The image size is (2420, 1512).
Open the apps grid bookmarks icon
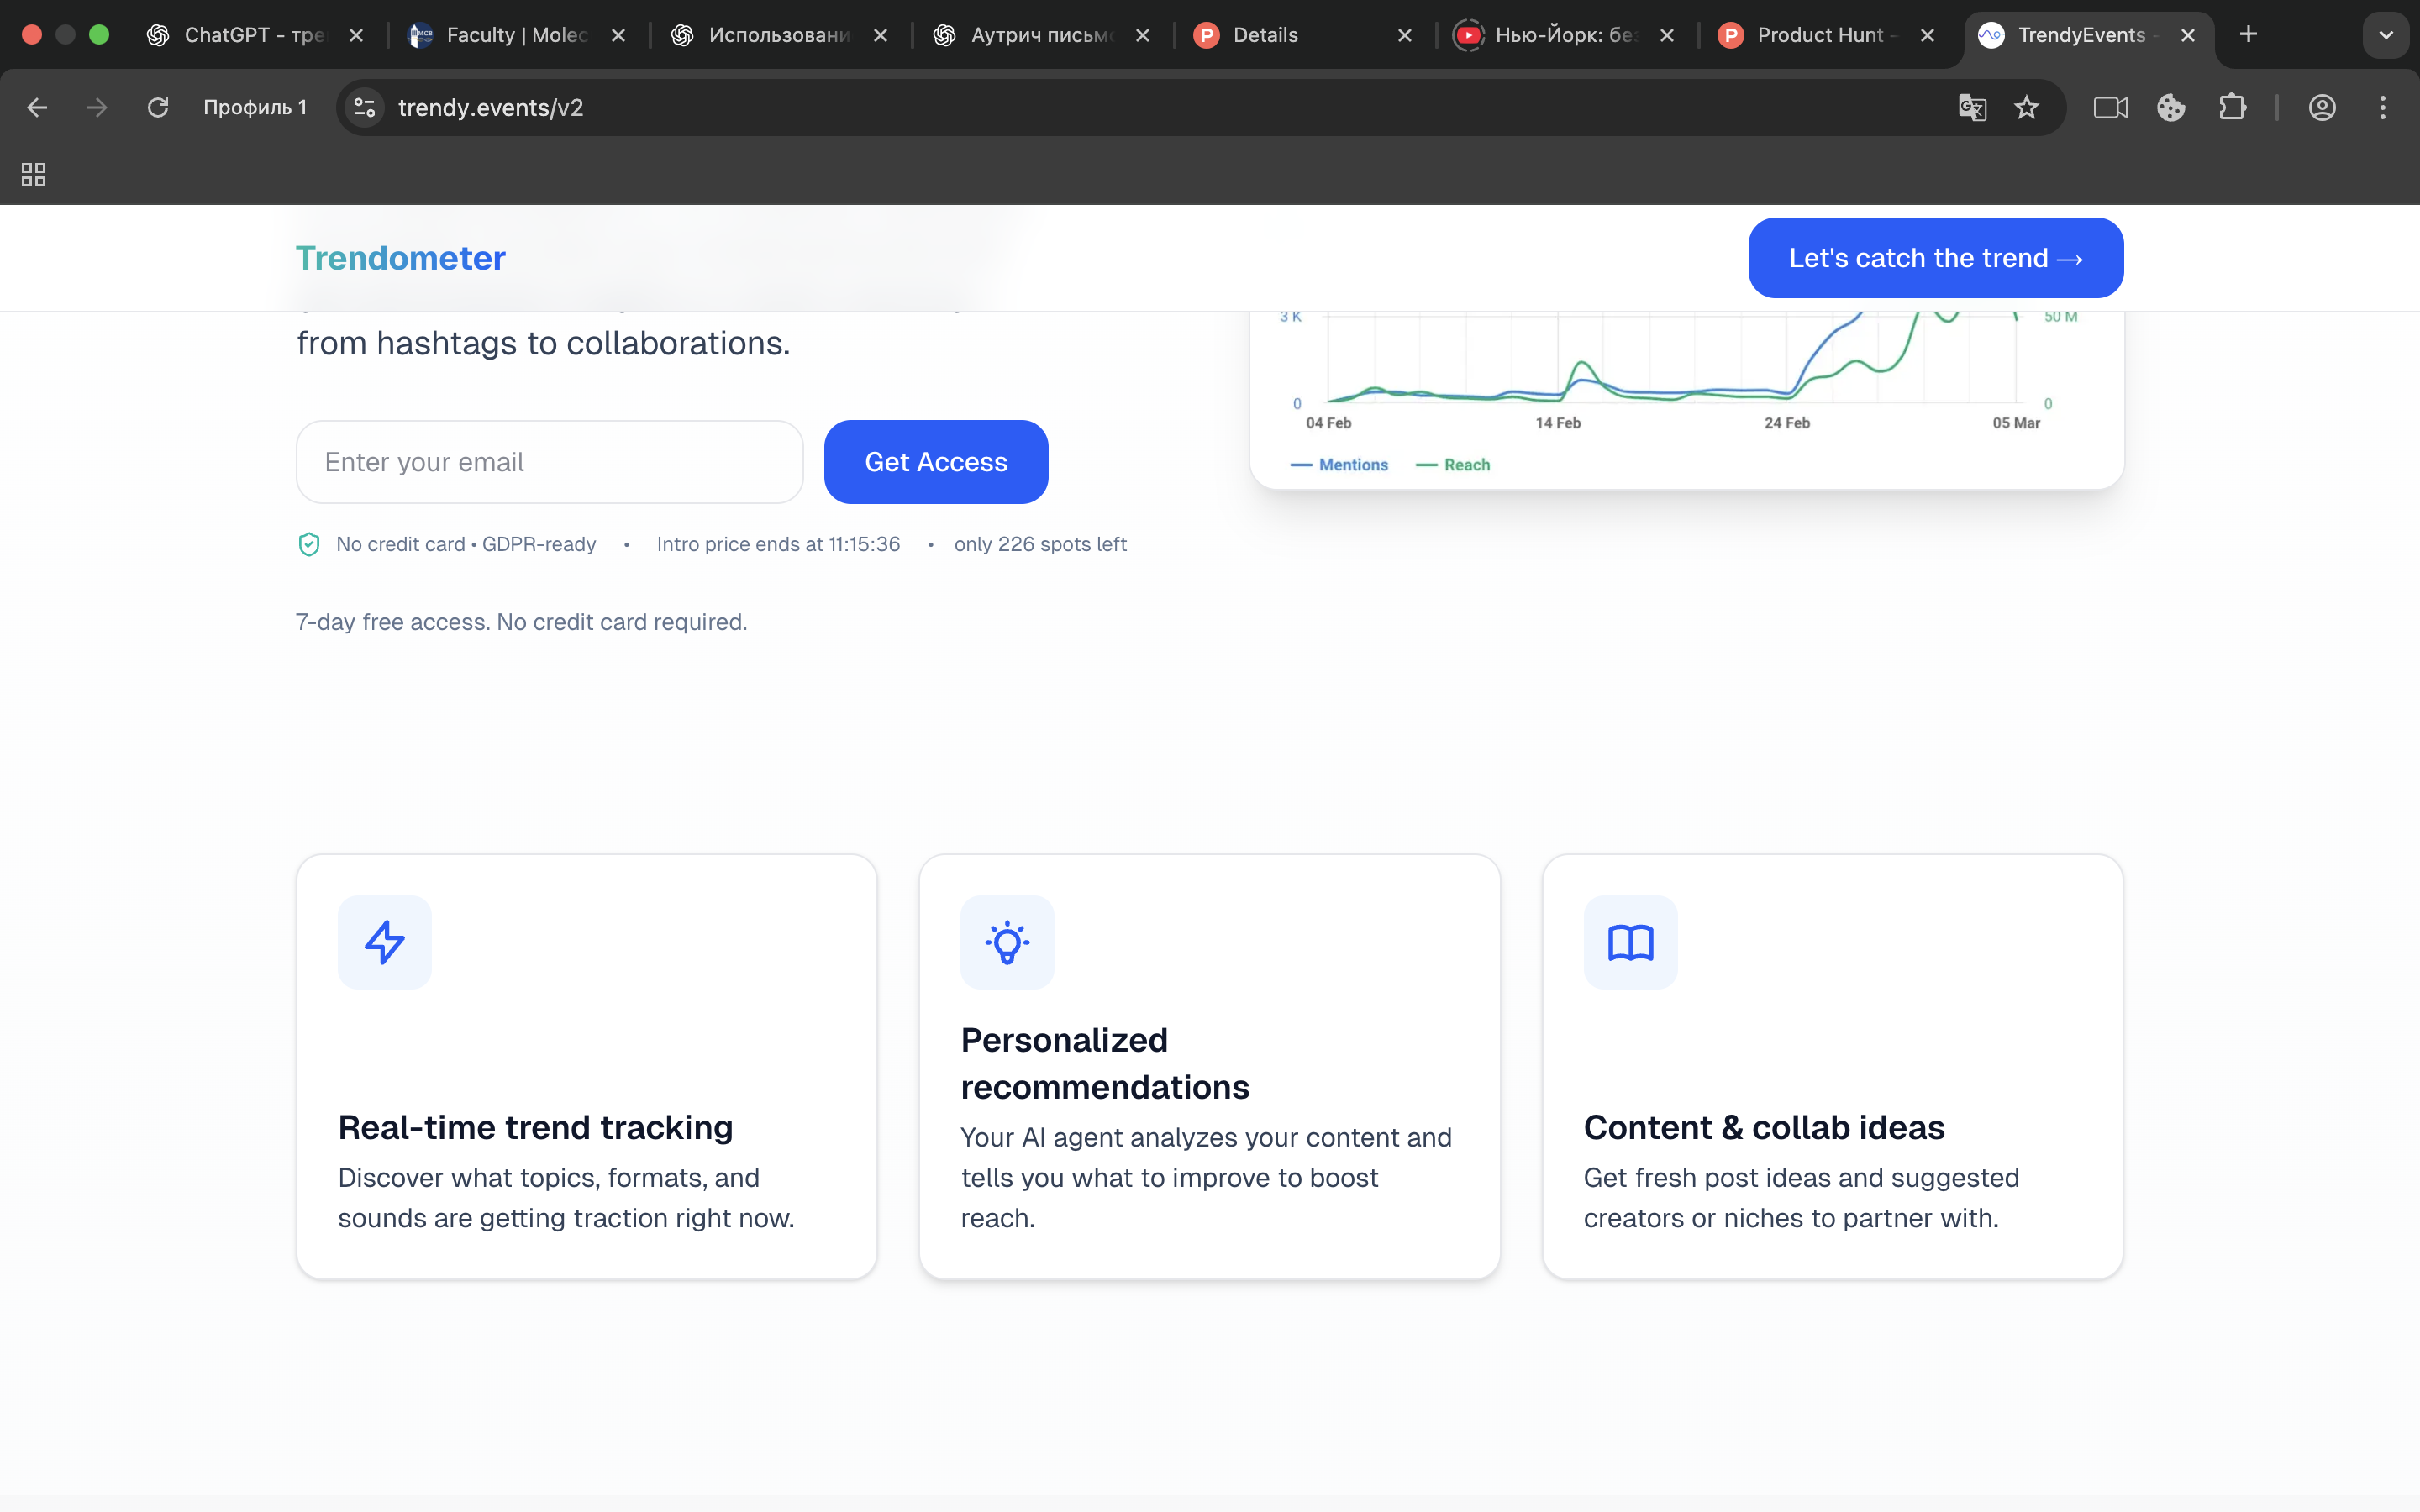coord(34,175)
